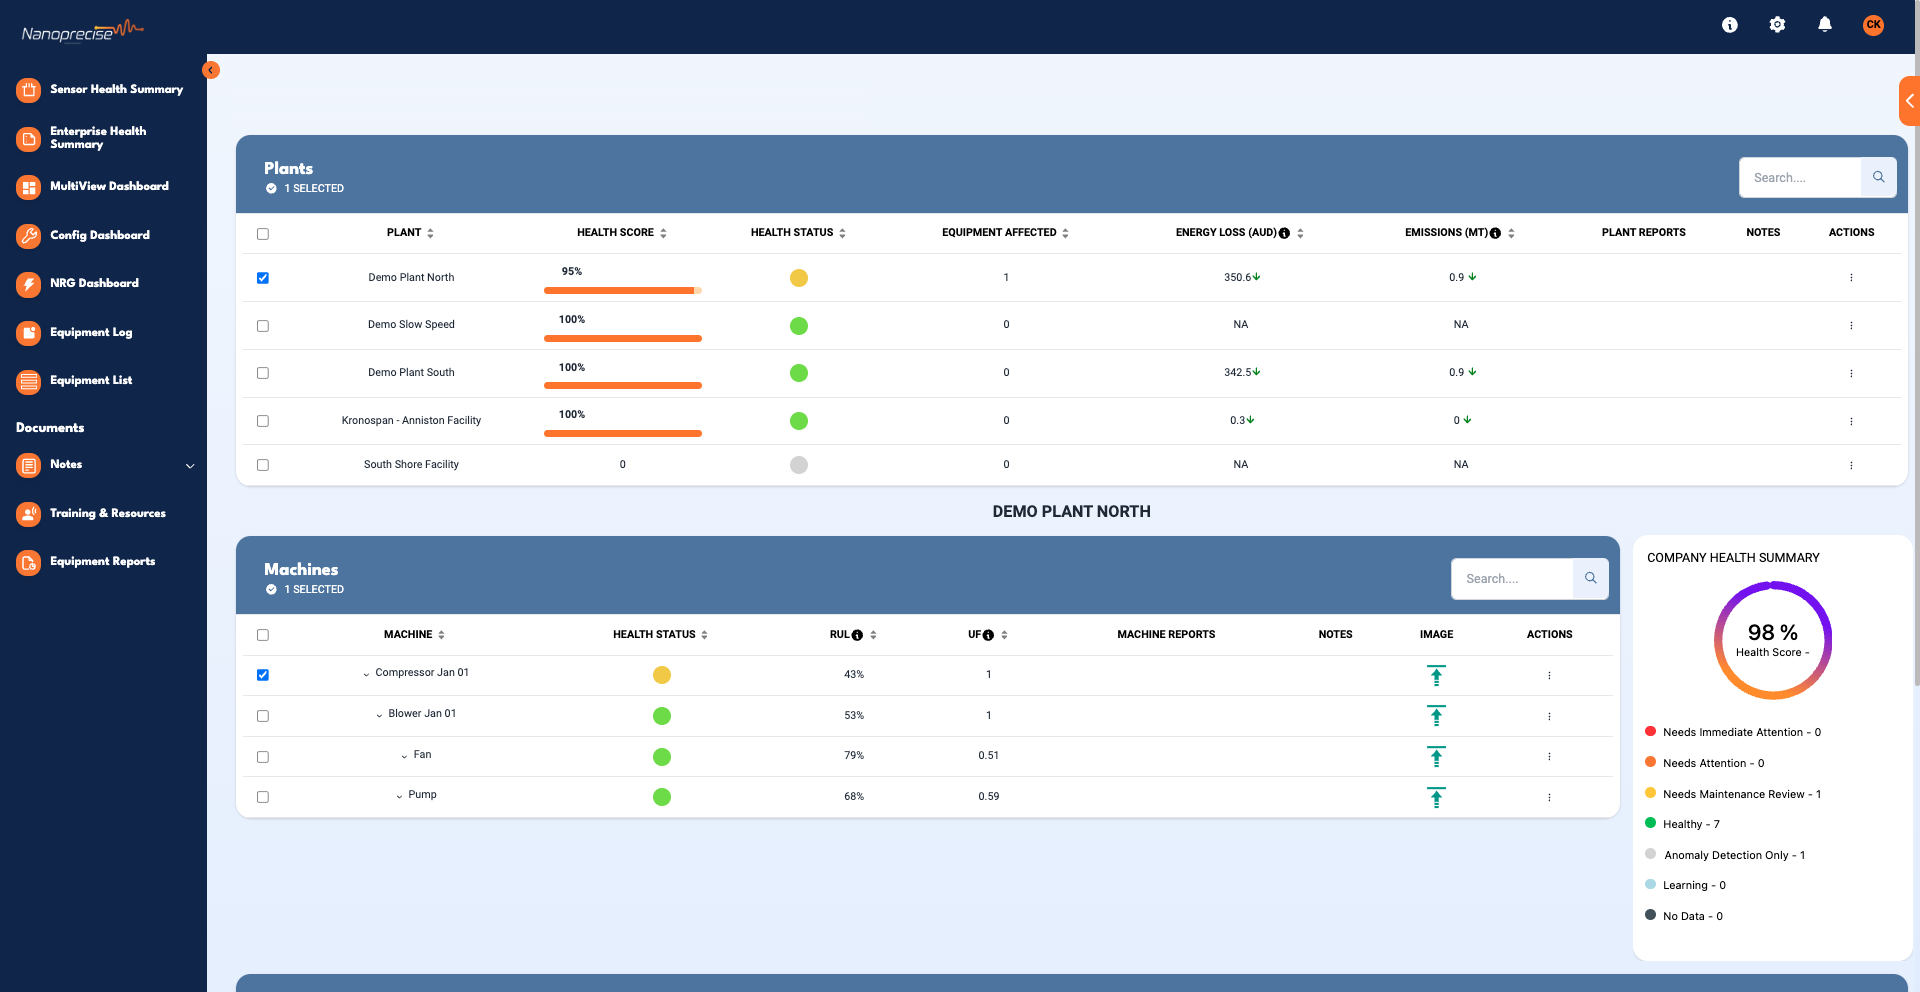Click the Equipment List sidebar link

click(x=91, y=380)
